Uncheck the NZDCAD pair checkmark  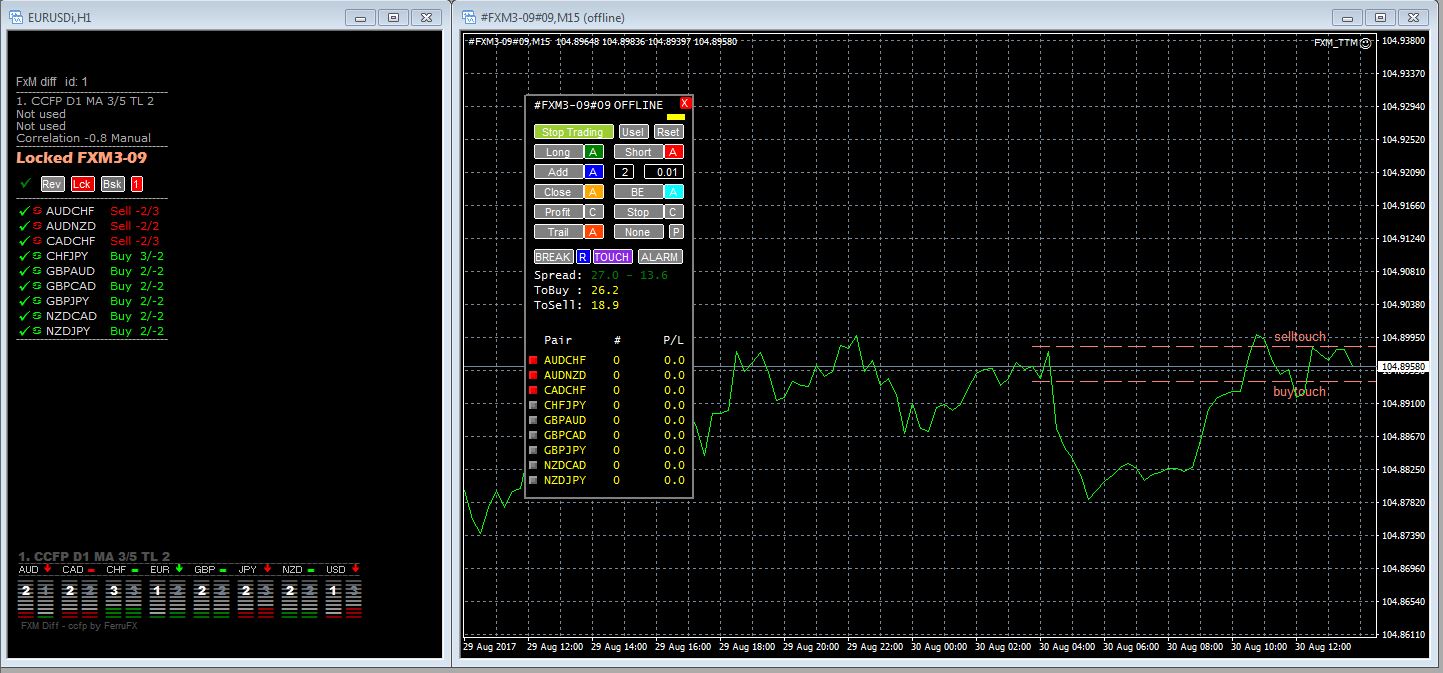coord(24,316)
